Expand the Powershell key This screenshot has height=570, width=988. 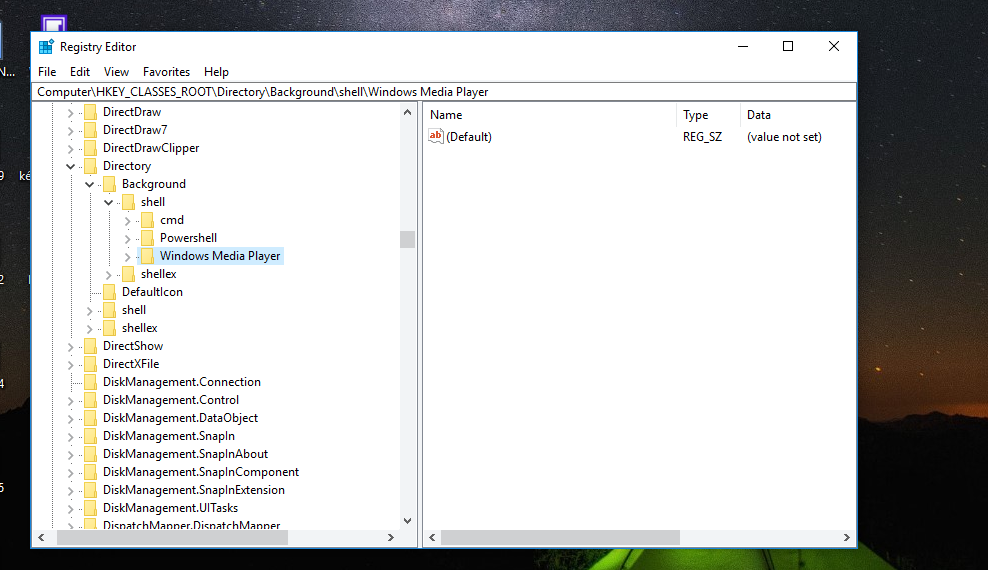127,239
